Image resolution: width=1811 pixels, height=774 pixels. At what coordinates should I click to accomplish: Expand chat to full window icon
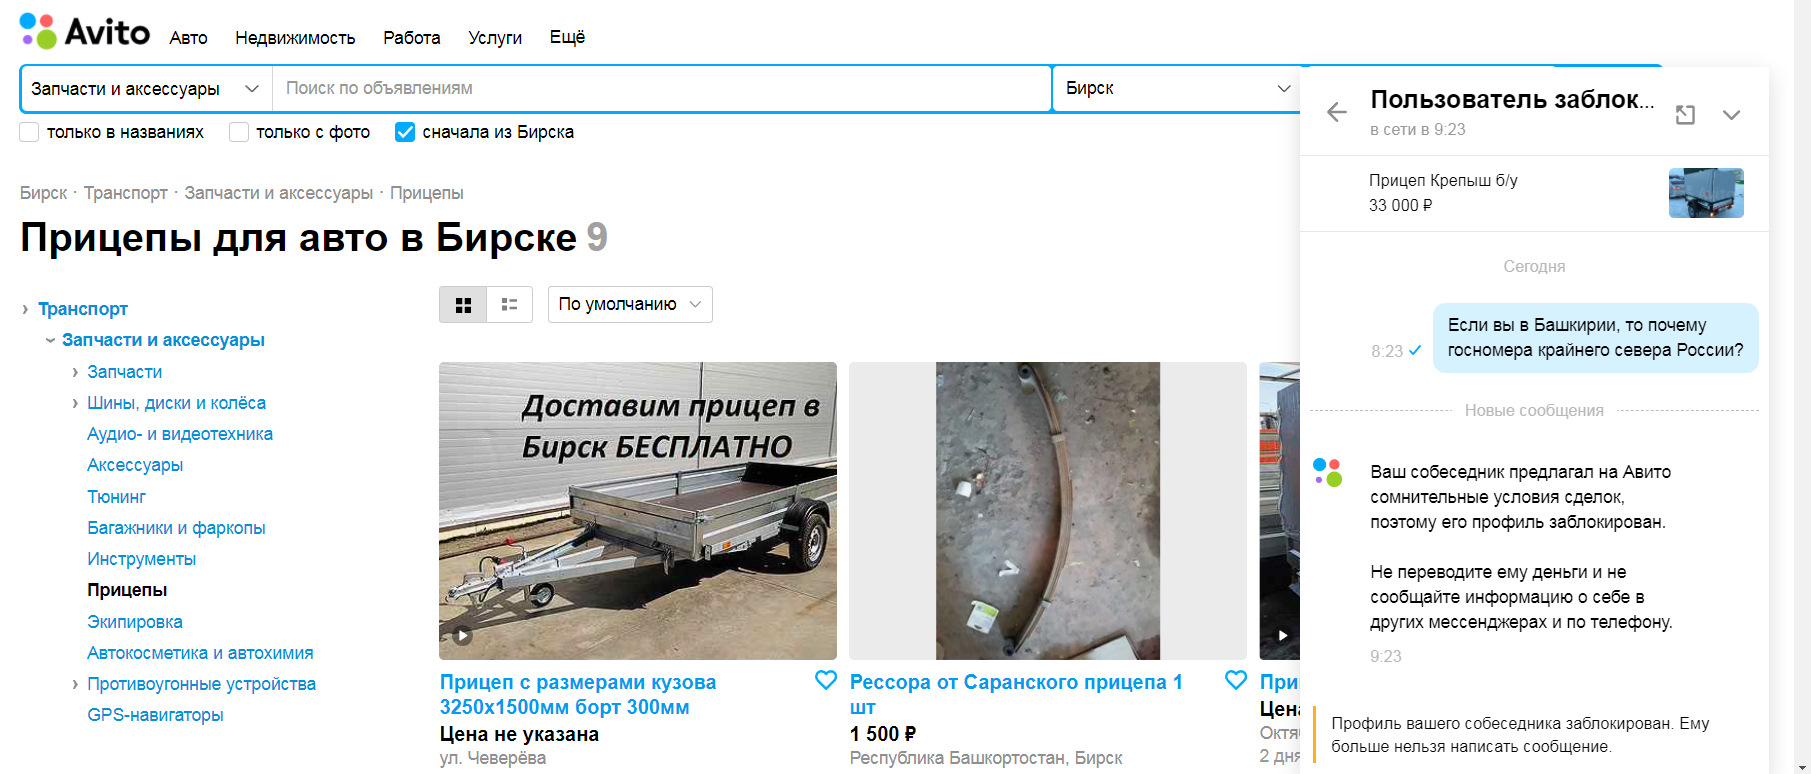pyautogui.click(x=1685, y=115)
